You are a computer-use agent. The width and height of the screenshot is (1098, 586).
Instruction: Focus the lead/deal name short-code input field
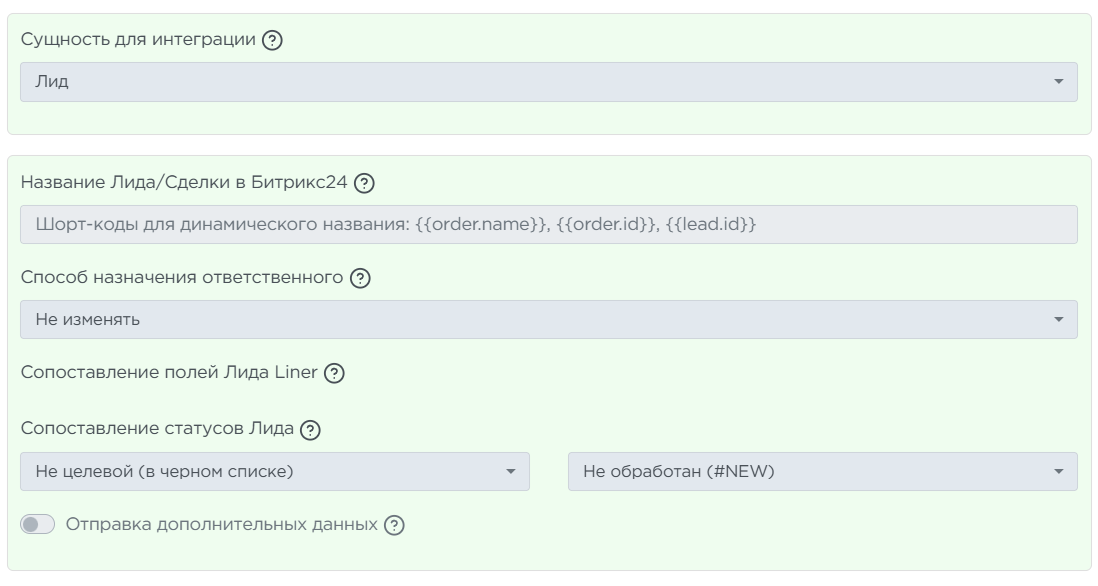pyautogui.click(x=548, y=225)
